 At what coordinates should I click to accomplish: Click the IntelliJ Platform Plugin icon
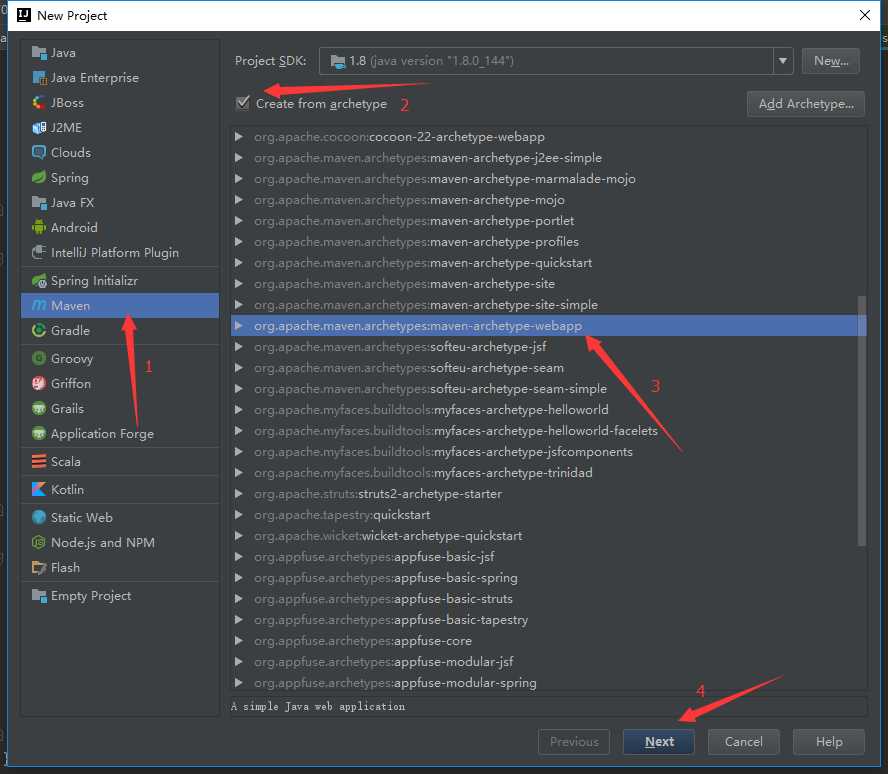39,252
